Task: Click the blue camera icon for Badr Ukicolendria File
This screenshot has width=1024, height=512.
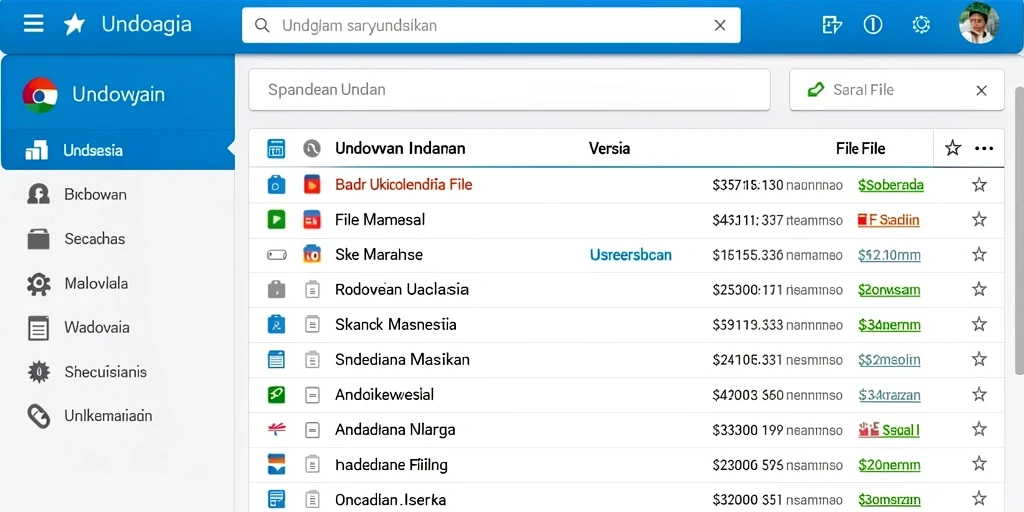Action: (x=276, y=185)
